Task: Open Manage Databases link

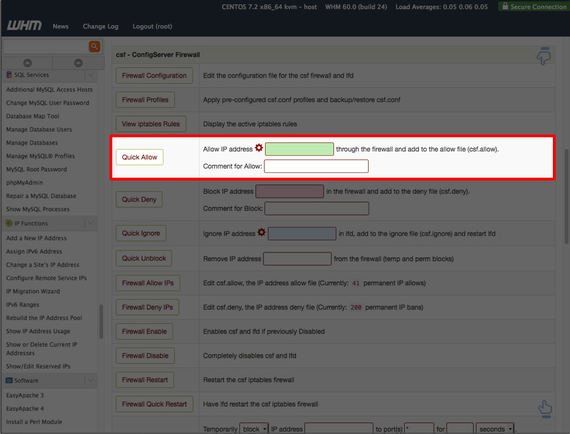Action: point(32,142)
